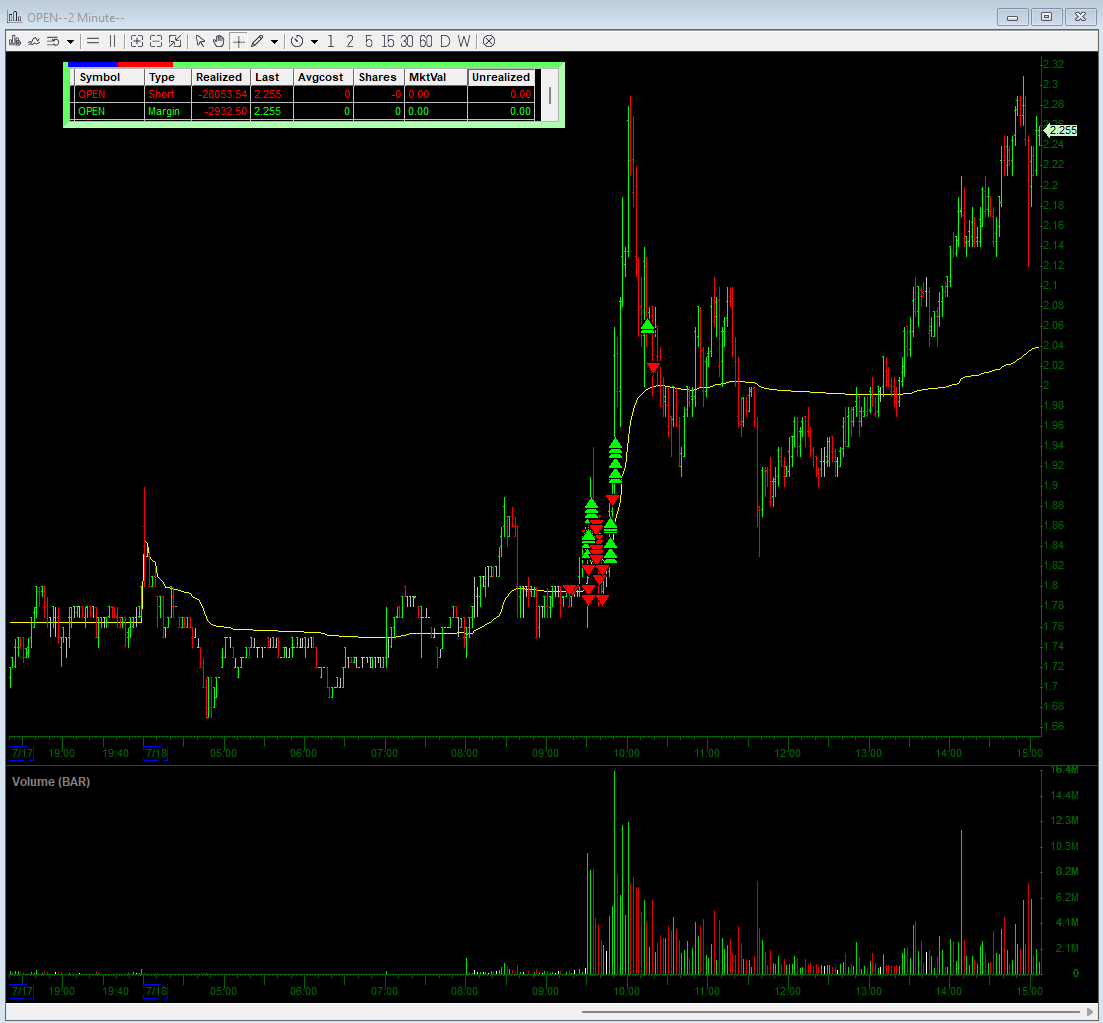Click the -2932.50 realized value cell
This screenshot has width=1103, height=1023.
[220, 111]
